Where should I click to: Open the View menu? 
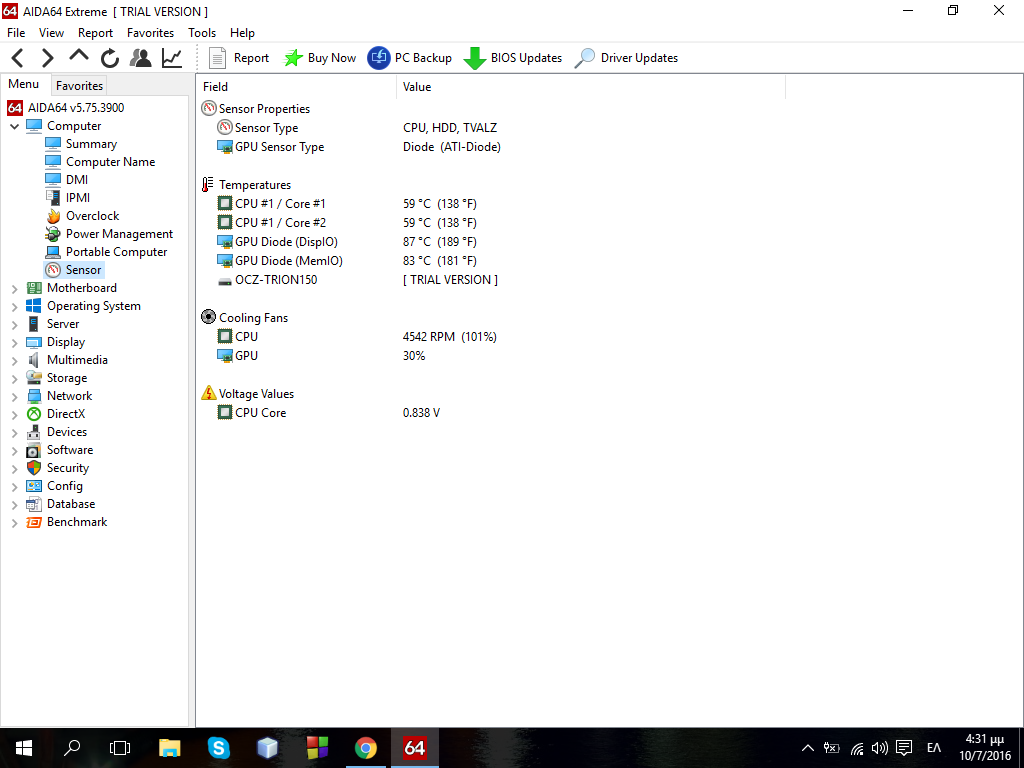[51, 33]
